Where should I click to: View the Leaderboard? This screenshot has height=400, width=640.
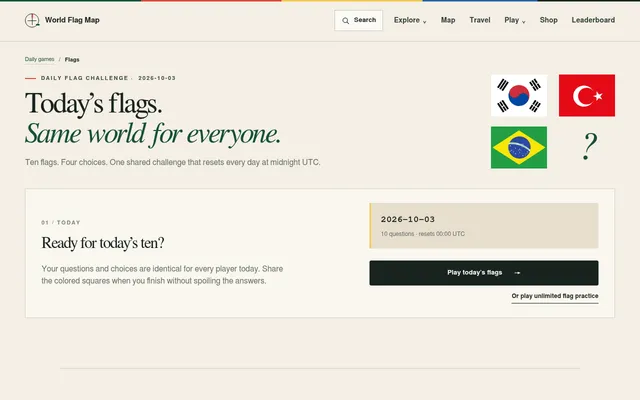pos(593,20)
